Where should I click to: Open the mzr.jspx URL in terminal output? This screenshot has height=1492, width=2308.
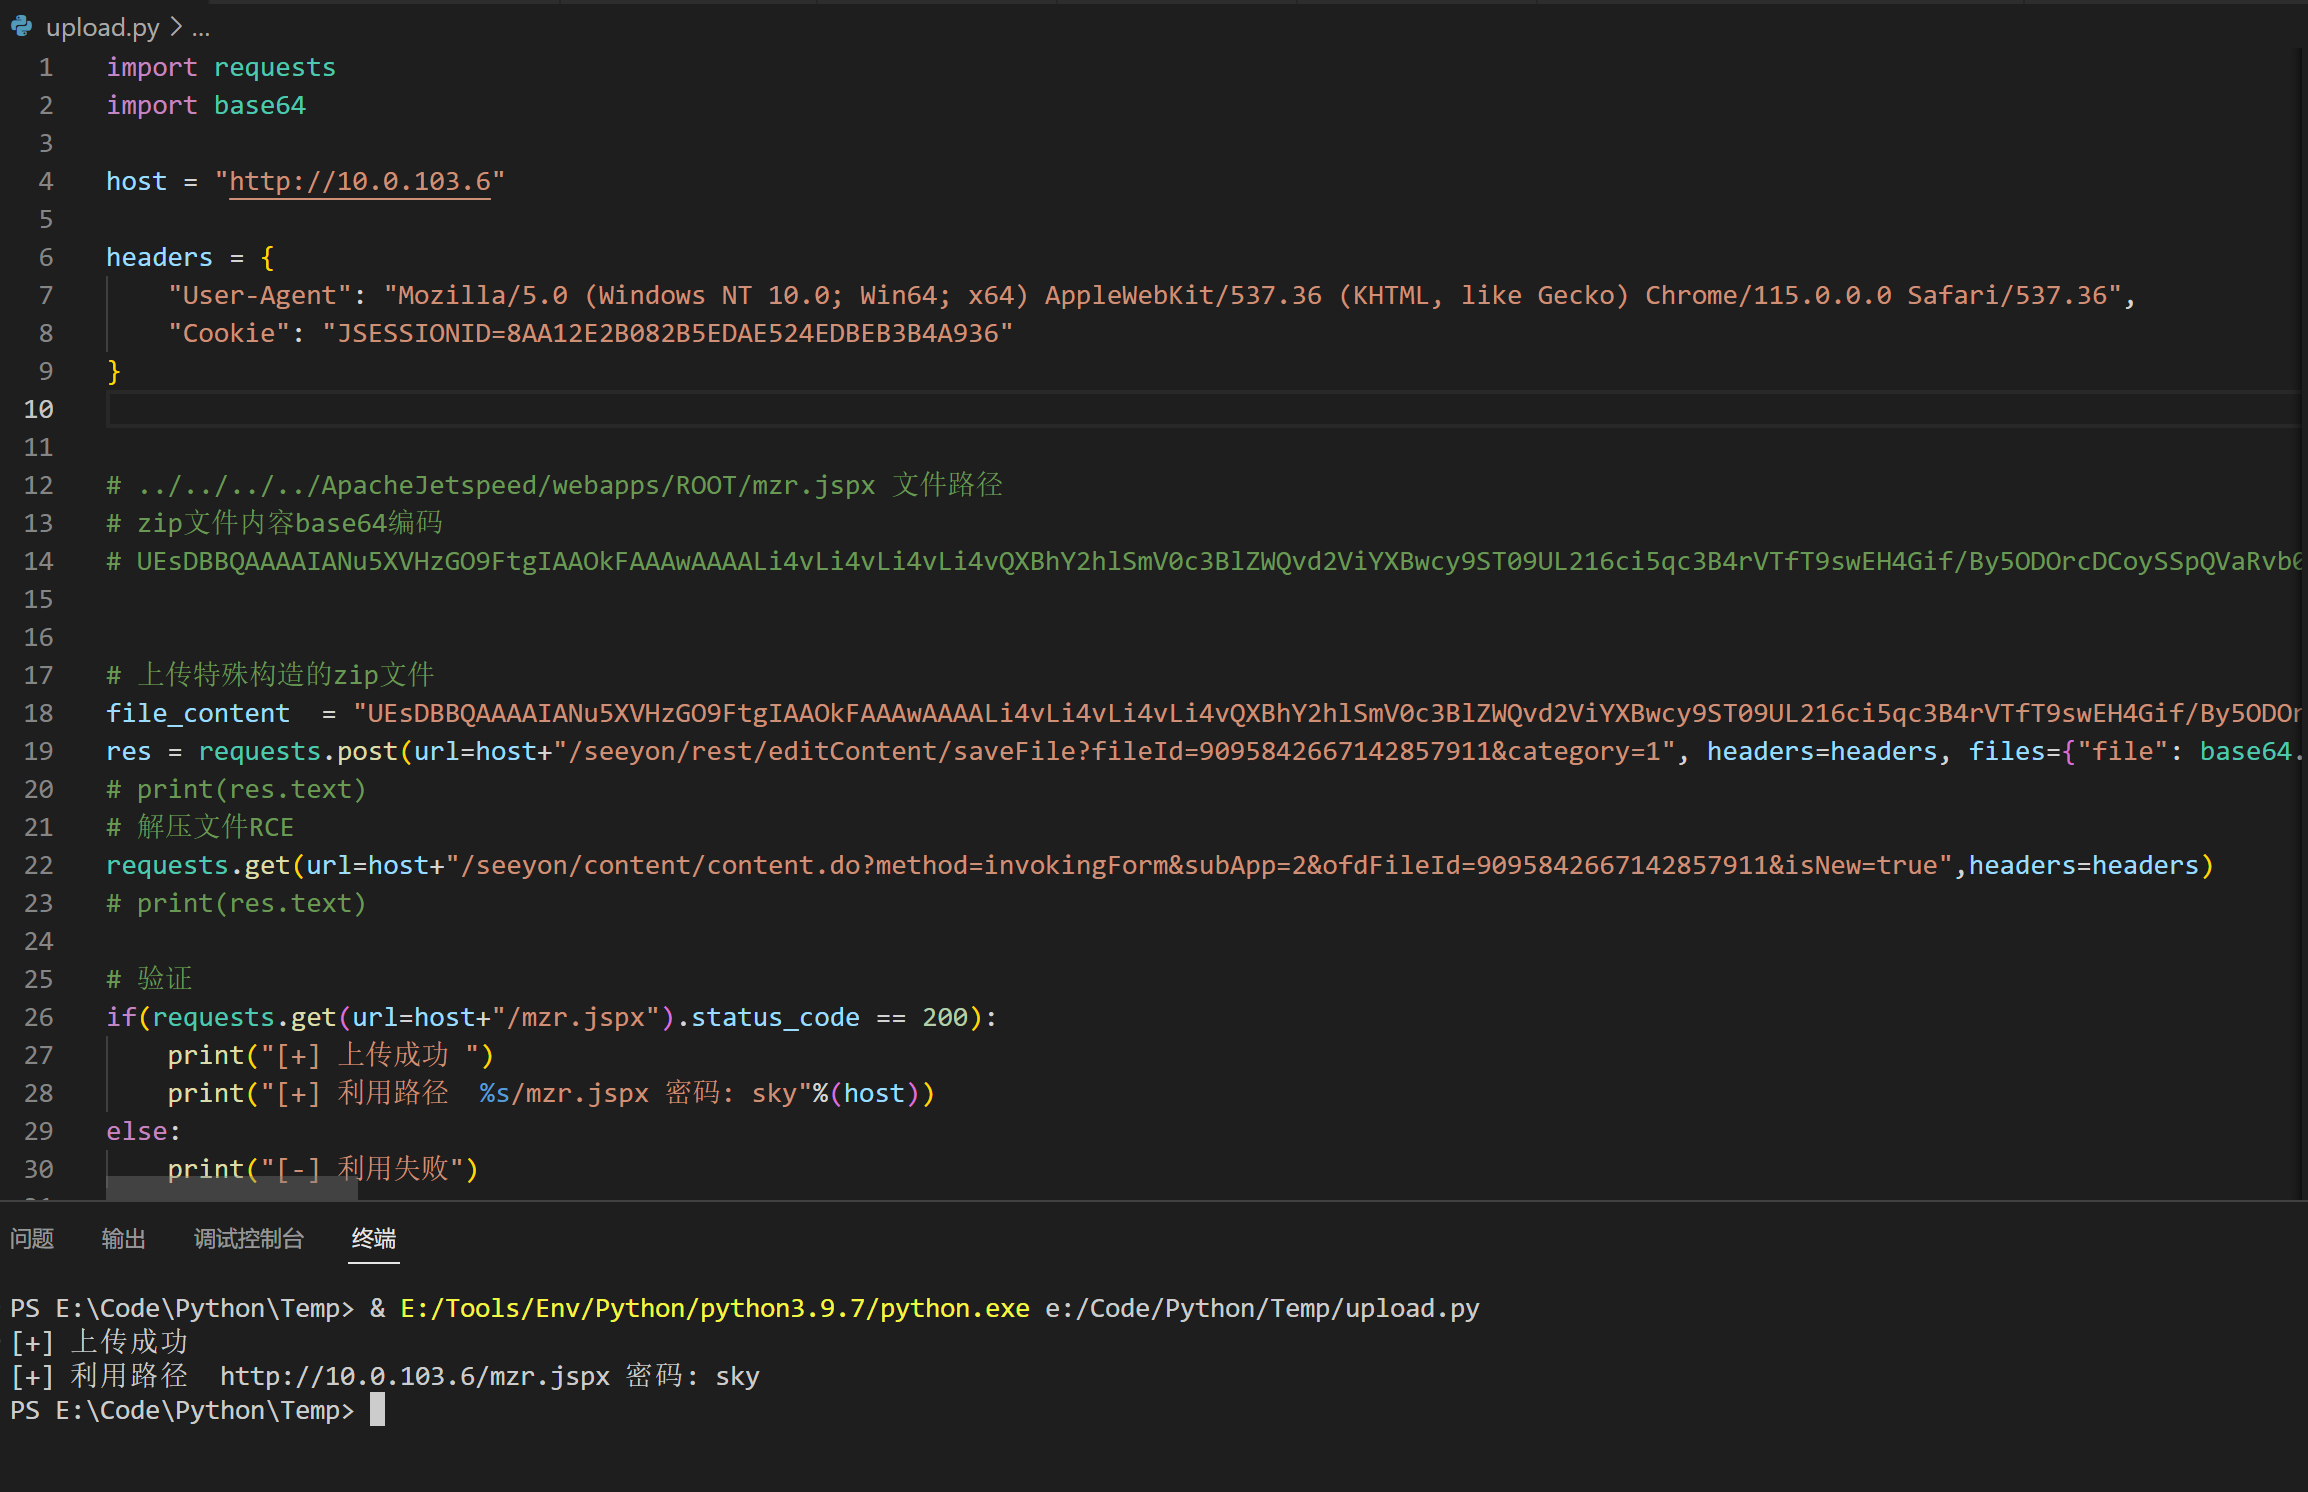414,1376
